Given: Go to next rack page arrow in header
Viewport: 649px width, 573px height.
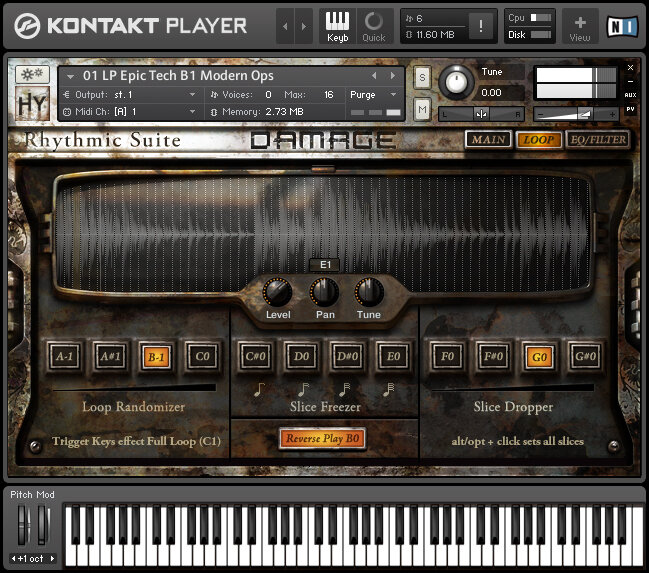Looking at the screenshot, I should (304, 26).
